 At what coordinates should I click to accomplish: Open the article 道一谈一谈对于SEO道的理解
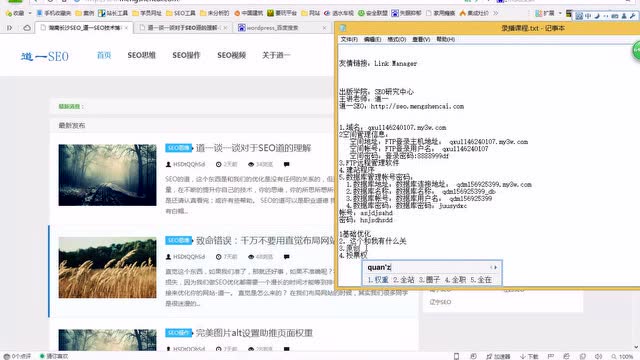[253, 148]
